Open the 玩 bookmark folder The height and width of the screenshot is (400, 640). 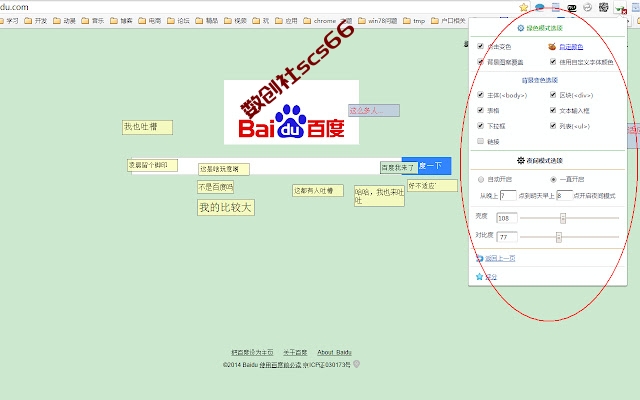(261, 21)
